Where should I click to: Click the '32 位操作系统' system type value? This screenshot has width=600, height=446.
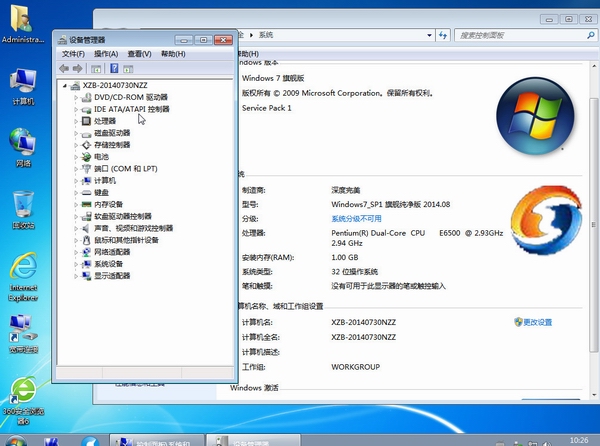[x=354, y=272]
